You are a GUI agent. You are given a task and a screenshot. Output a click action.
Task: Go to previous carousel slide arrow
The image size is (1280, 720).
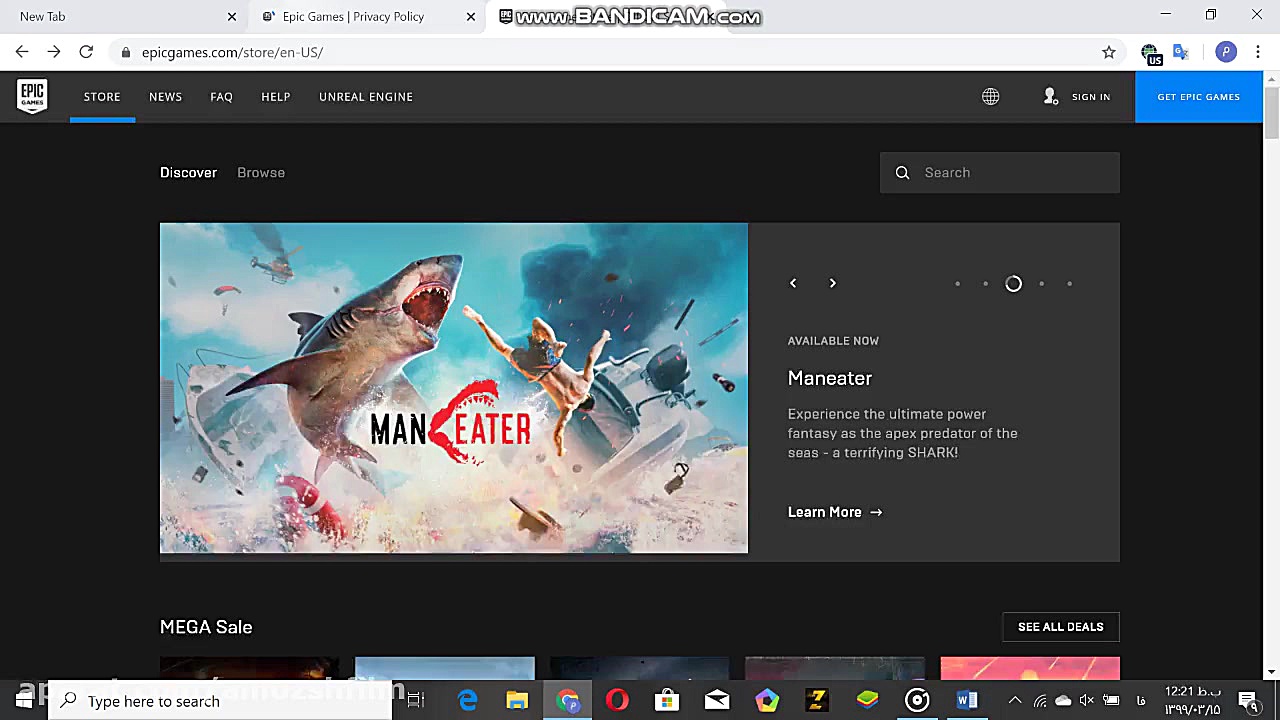pyautogui.click(x=793, y=283)
